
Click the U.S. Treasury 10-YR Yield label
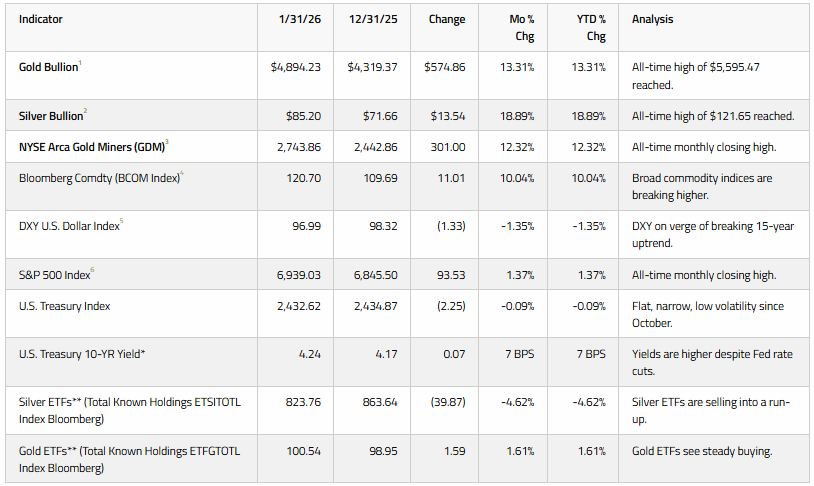[x=82, y=354]
